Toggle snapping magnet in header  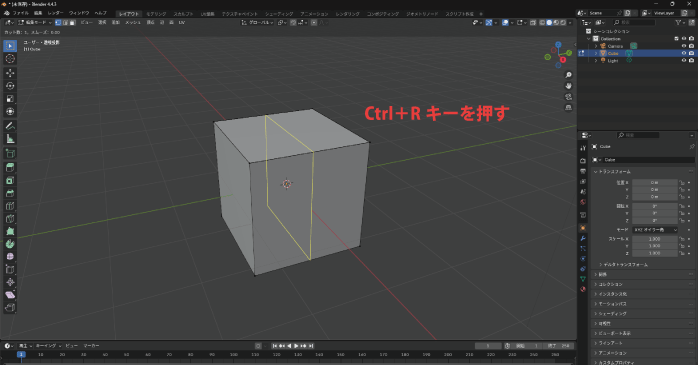293,22
